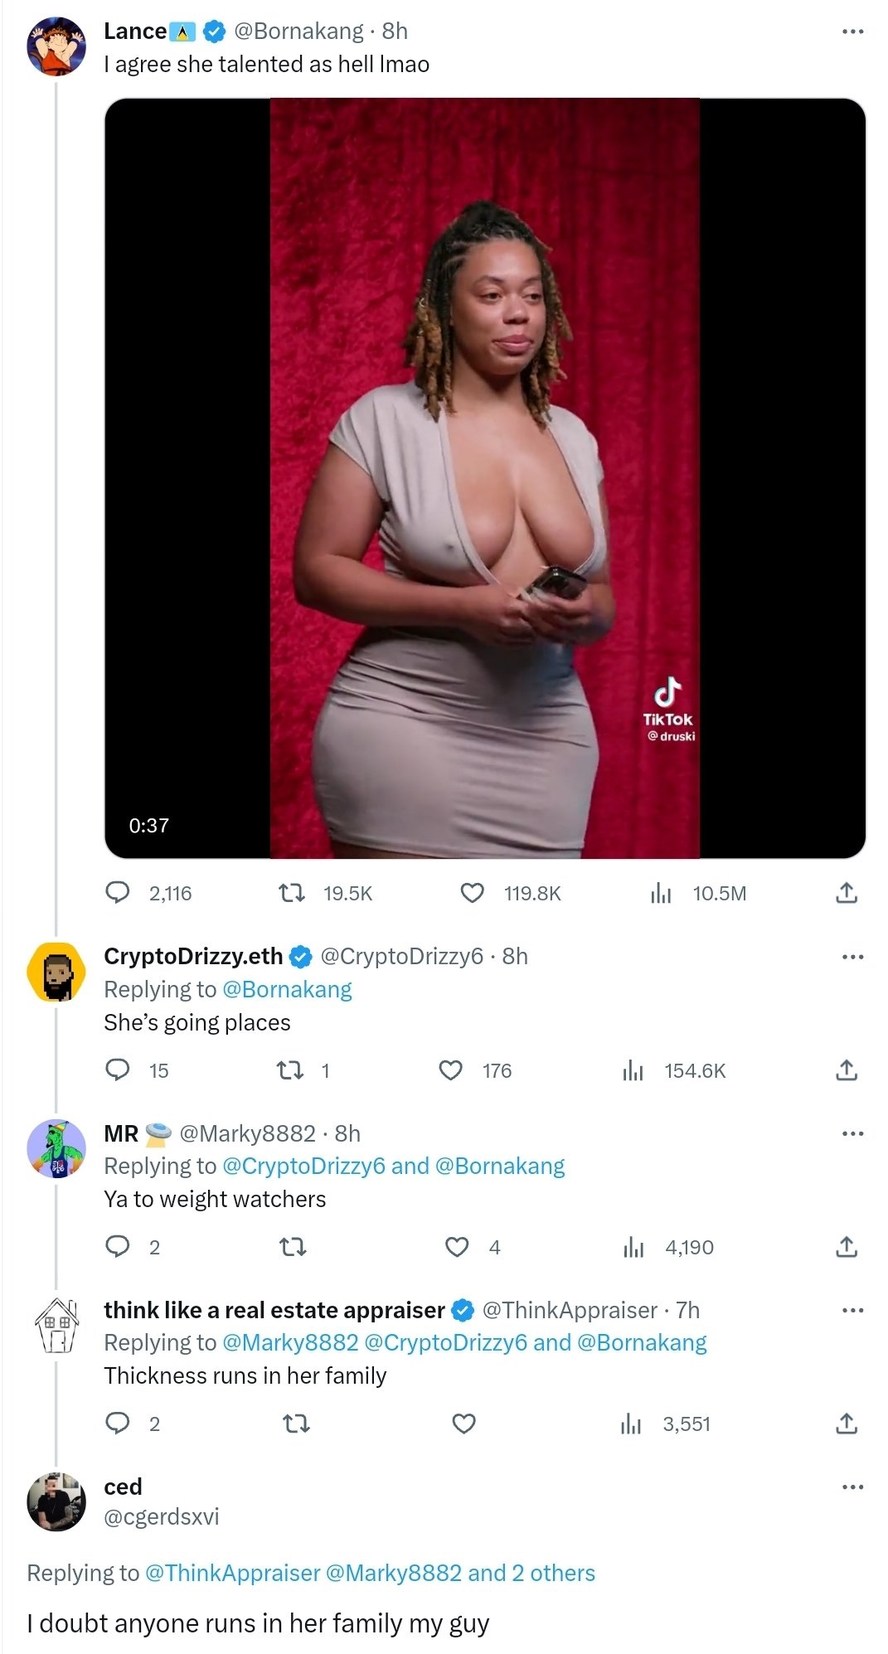888x1654 pixels.
Task: Like the ThinkAppraiser reply
Action: click(463, 1423)
